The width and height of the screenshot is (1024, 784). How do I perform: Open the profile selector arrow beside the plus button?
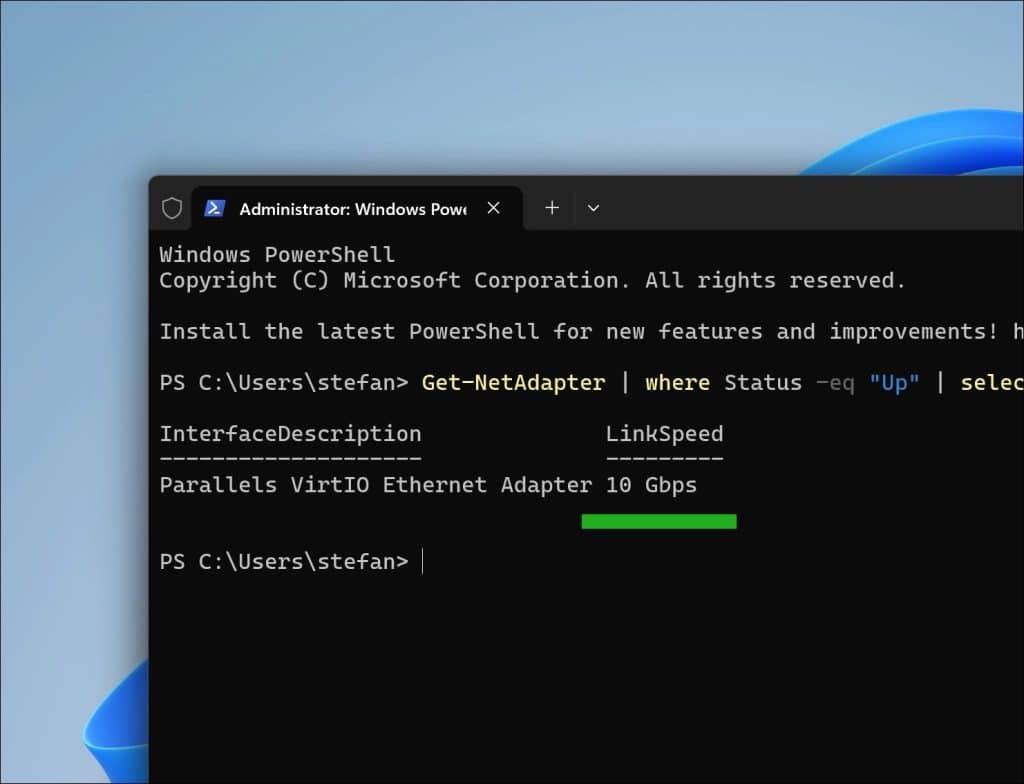(x=593, y=208)
